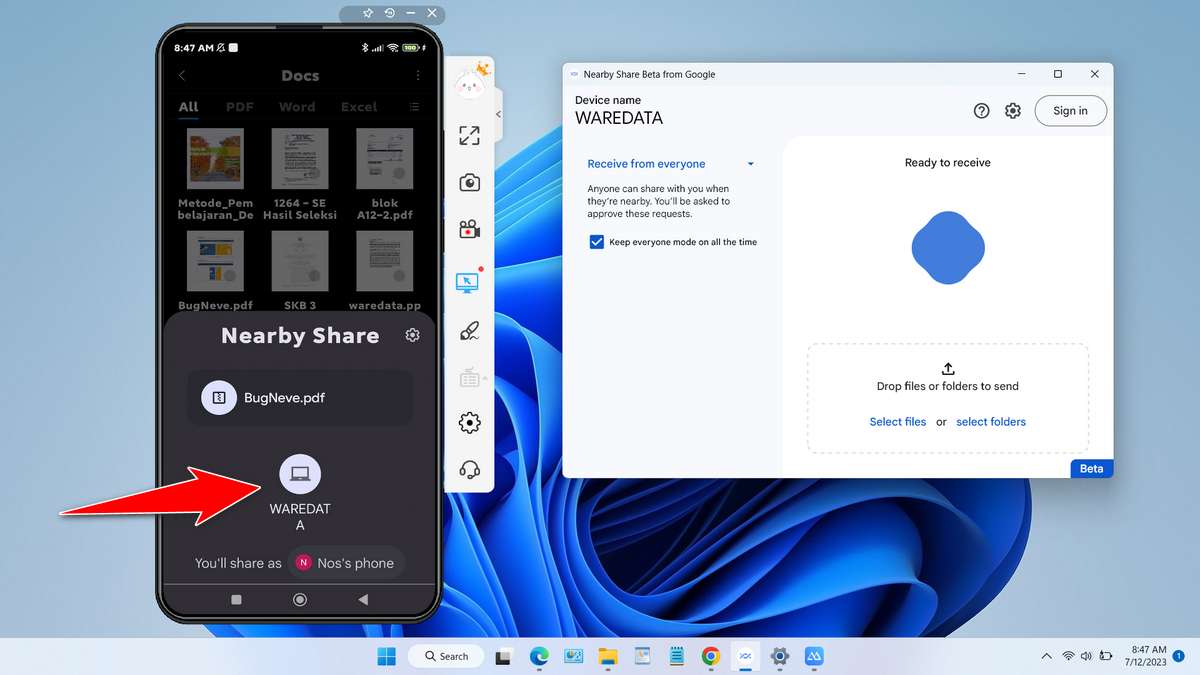Click the WAREDATA device name text
Screen dimensions: 1200x675
click(x=619, y=118)
